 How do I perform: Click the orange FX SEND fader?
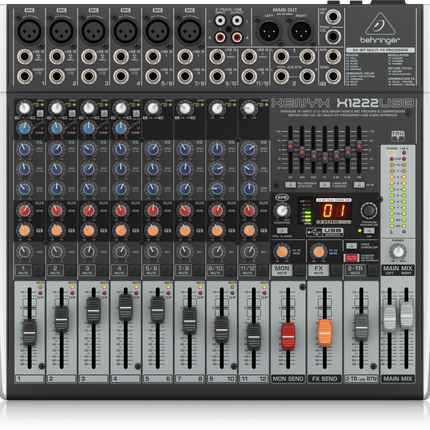click(x=325, y=333)
